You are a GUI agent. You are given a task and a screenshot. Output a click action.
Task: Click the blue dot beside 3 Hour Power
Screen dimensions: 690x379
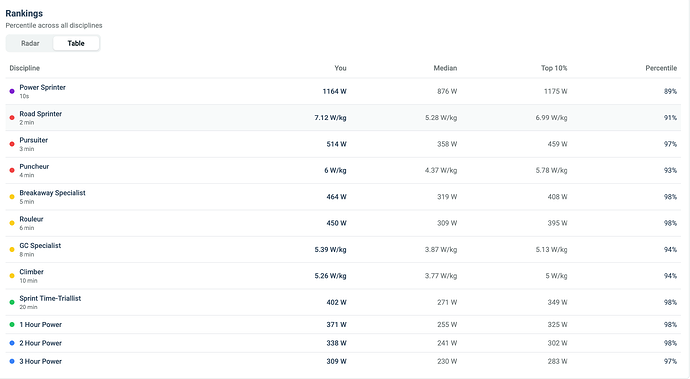[12, 362]
